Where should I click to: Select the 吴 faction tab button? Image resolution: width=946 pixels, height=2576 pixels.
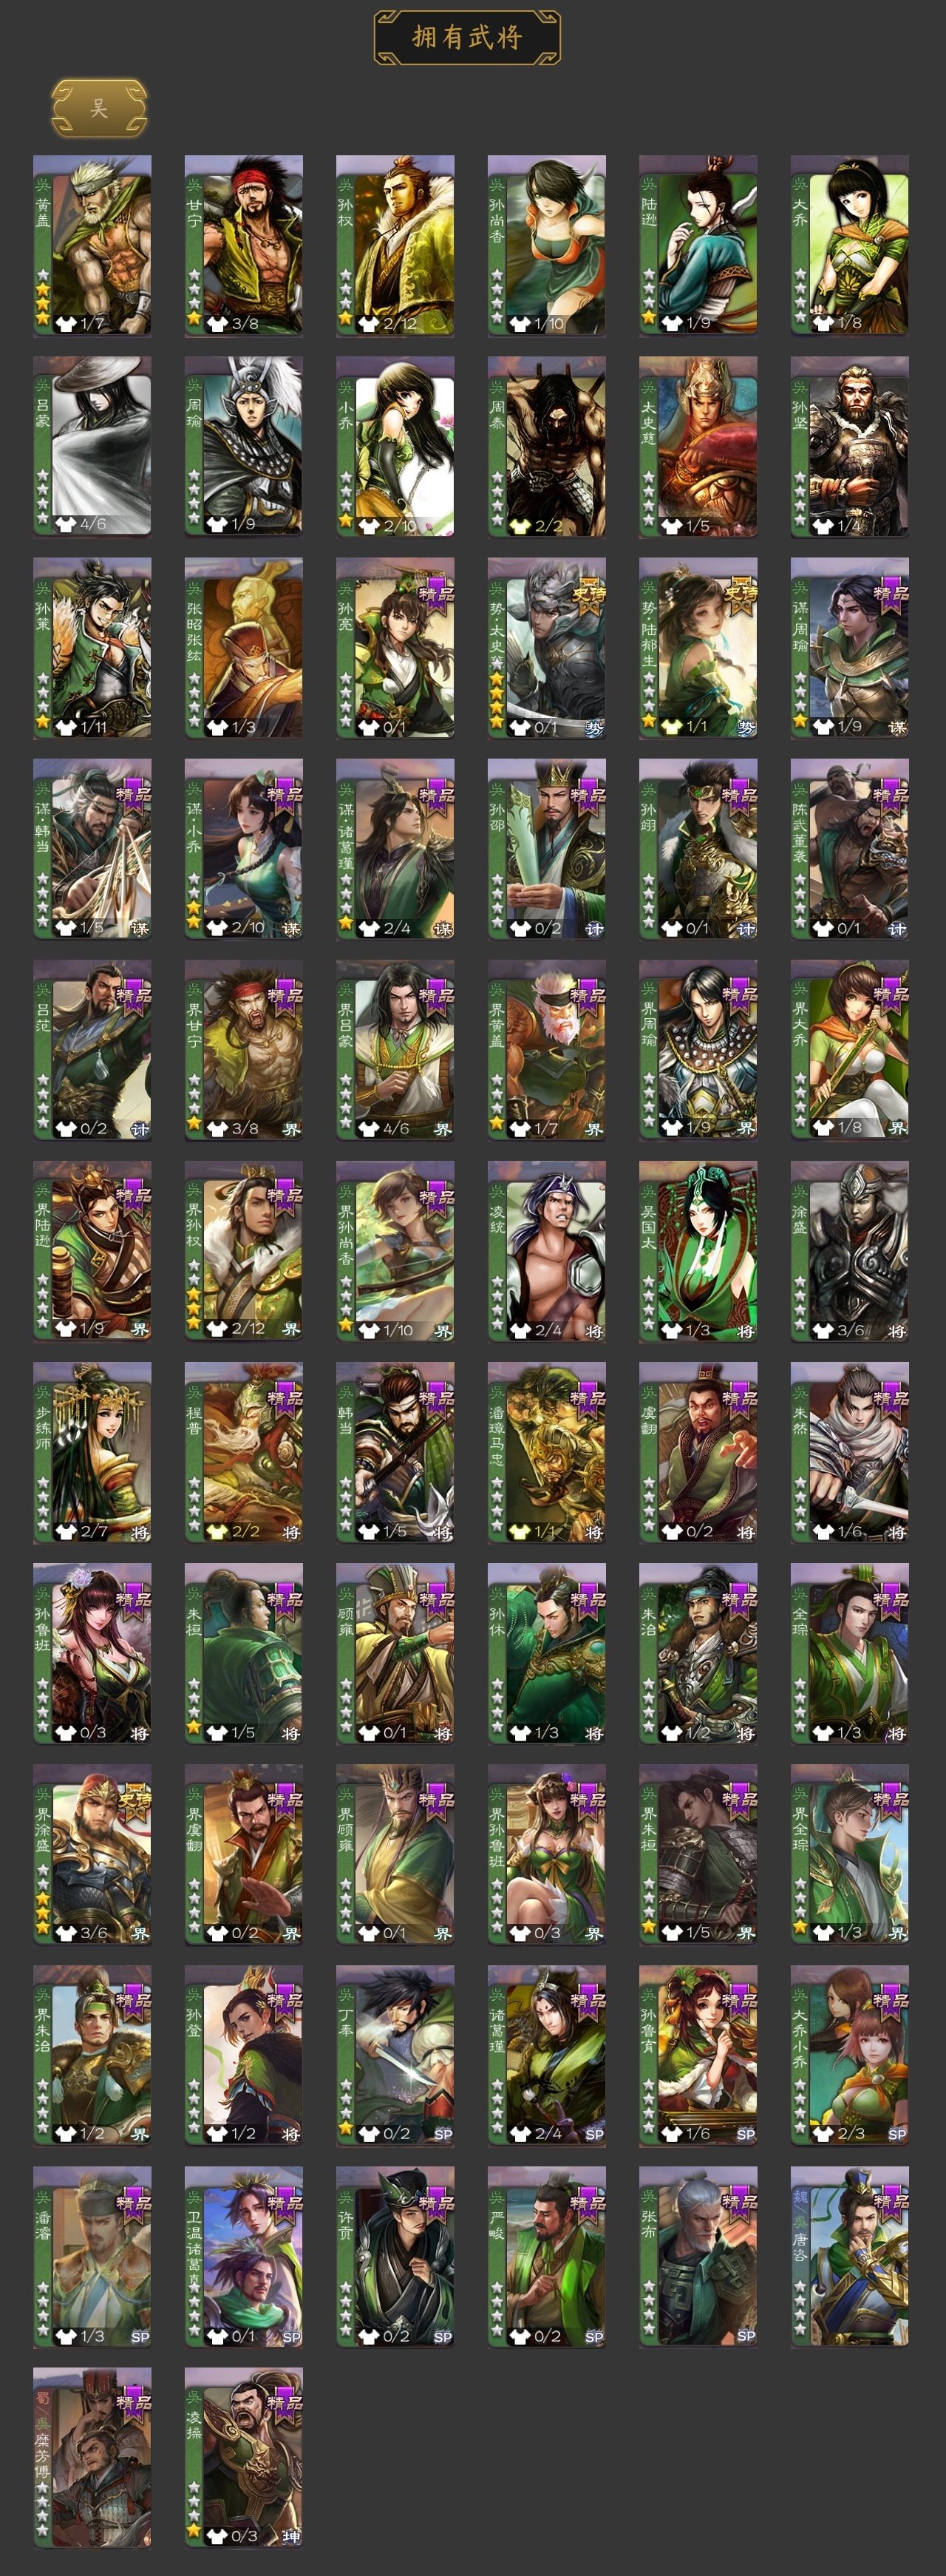99,108
